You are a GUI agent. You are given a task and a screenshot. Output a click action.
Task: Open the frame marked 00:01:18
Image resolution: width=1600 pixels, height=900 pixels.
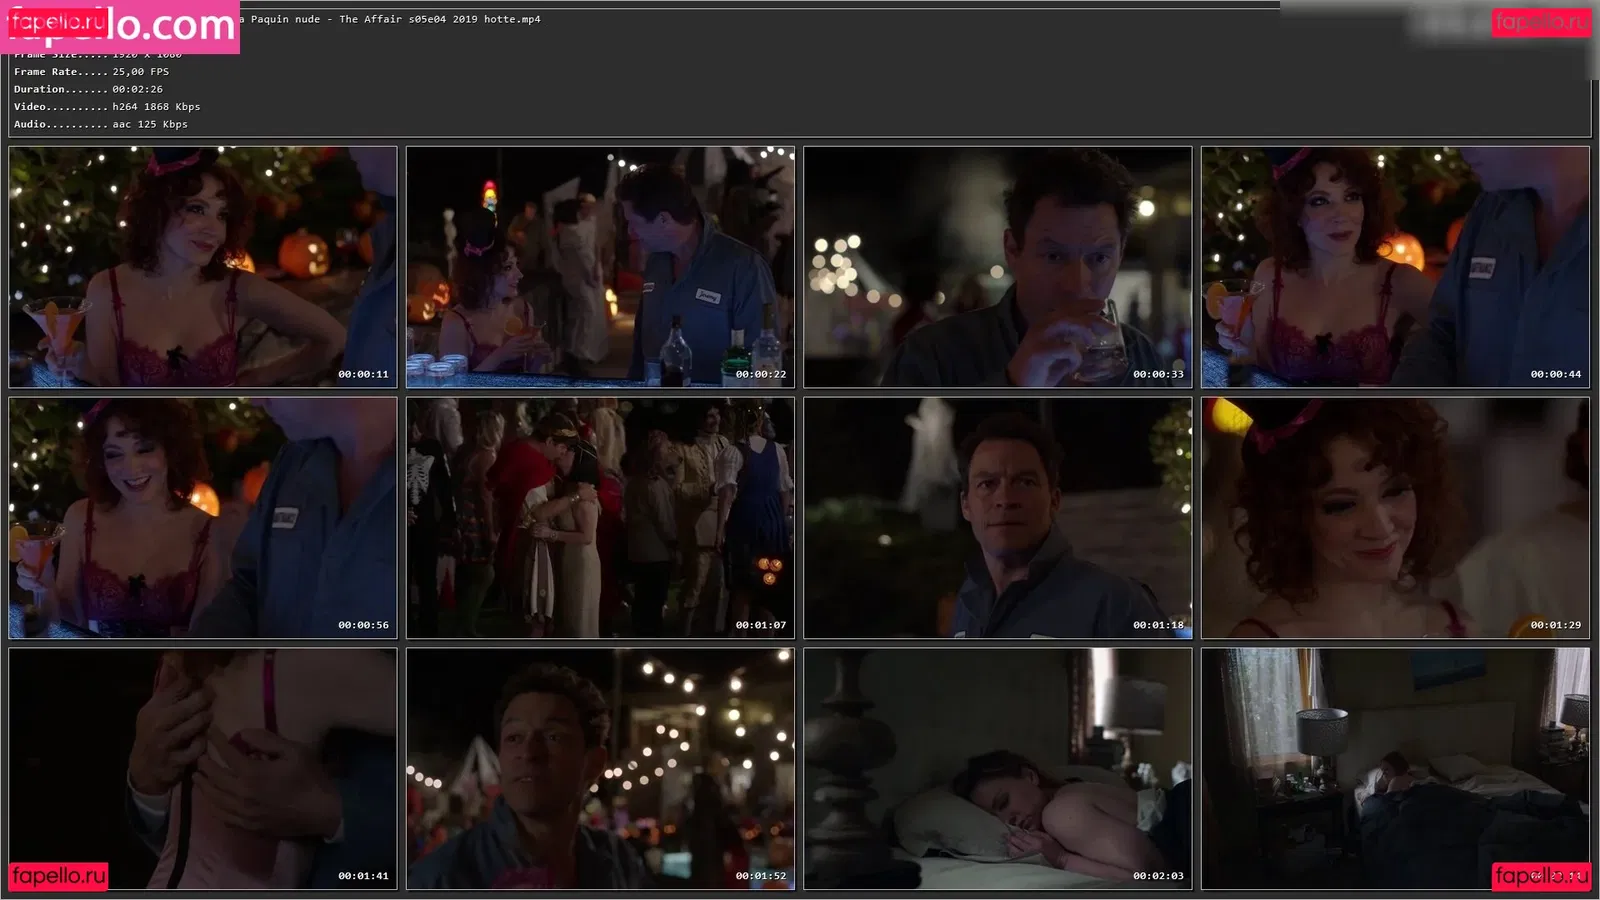(998, 518)
